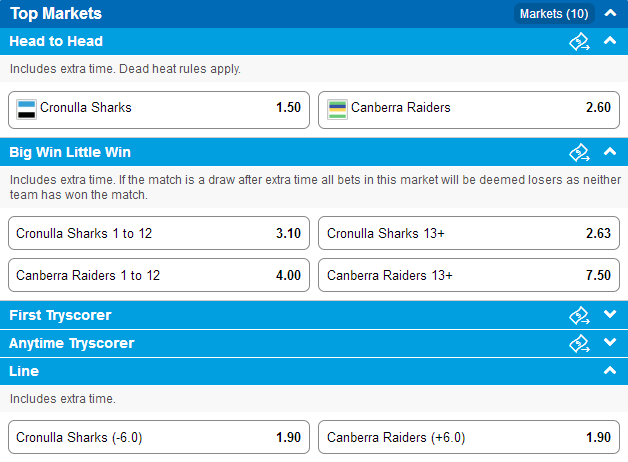Image resolution: width=628 pixels, height=462 pixels.
Task: Bet on Cronulla Sharks head to head at 1.50
Action: tap(159, 110)
